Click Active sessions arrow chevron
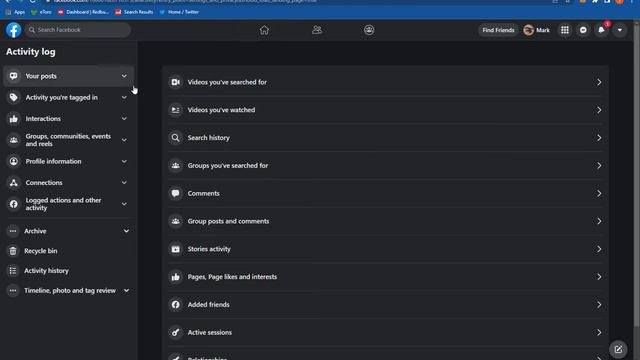640x360 pixels. [599, 332]
